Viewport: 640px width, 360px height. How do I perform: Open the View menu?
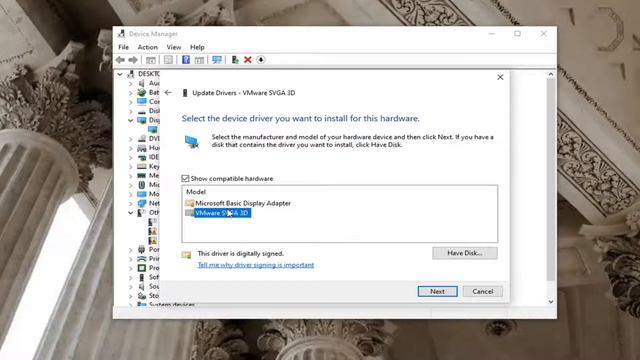(x=173, y=47)
